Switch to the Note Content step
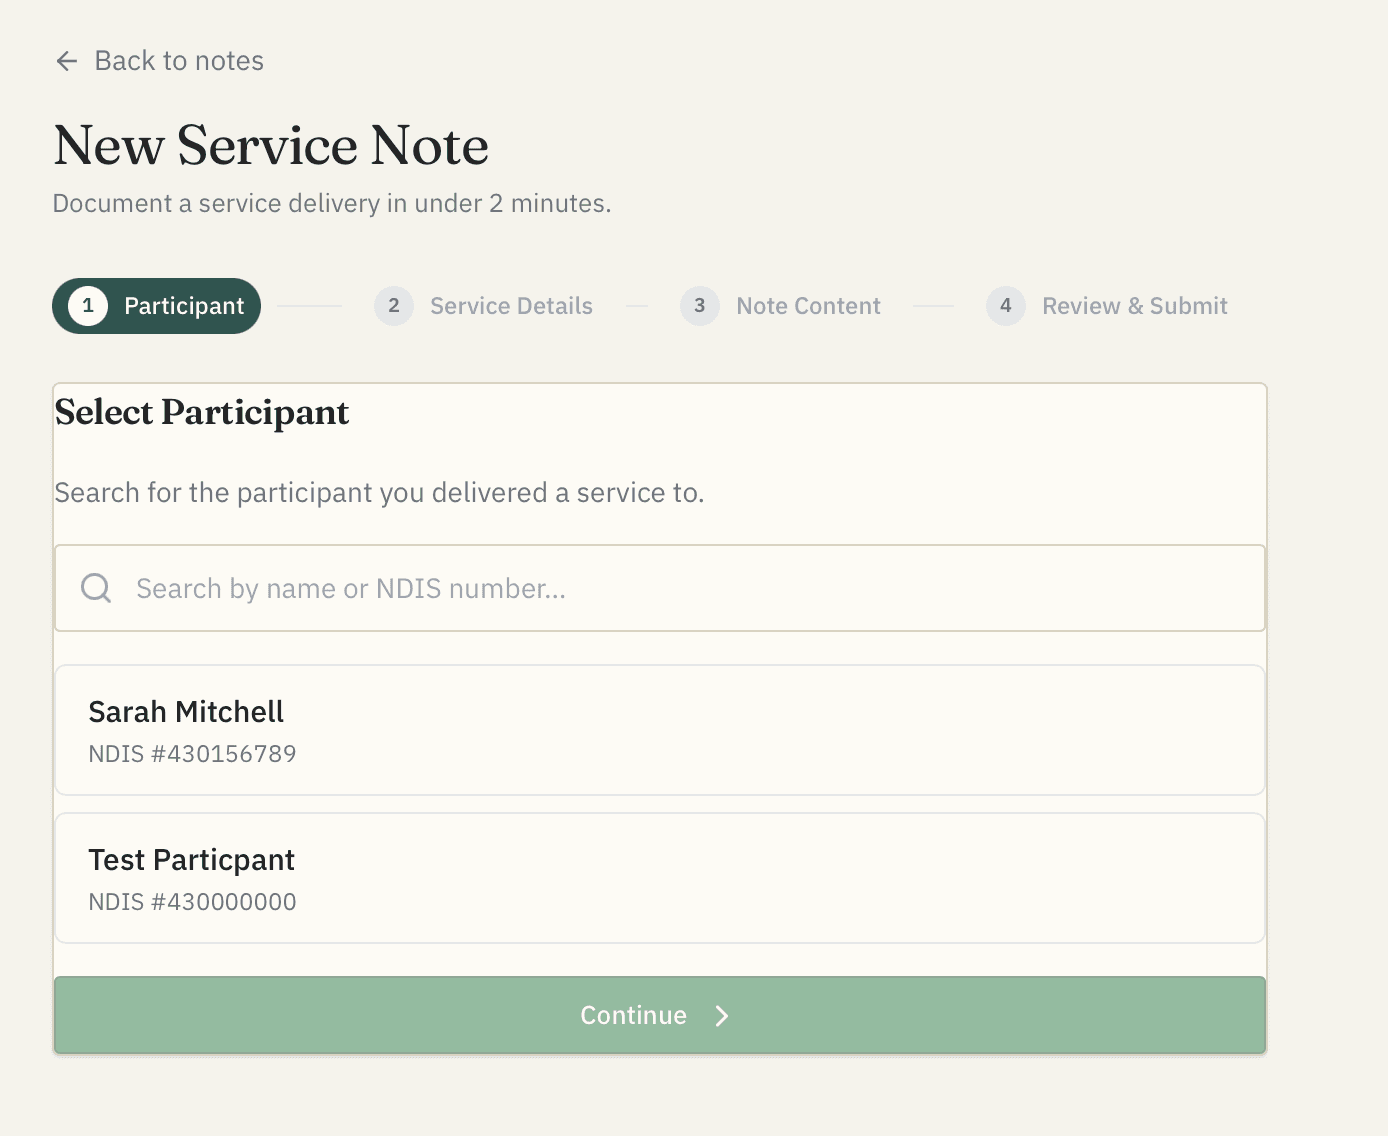 pyautogui.click(x=781, y=306)
